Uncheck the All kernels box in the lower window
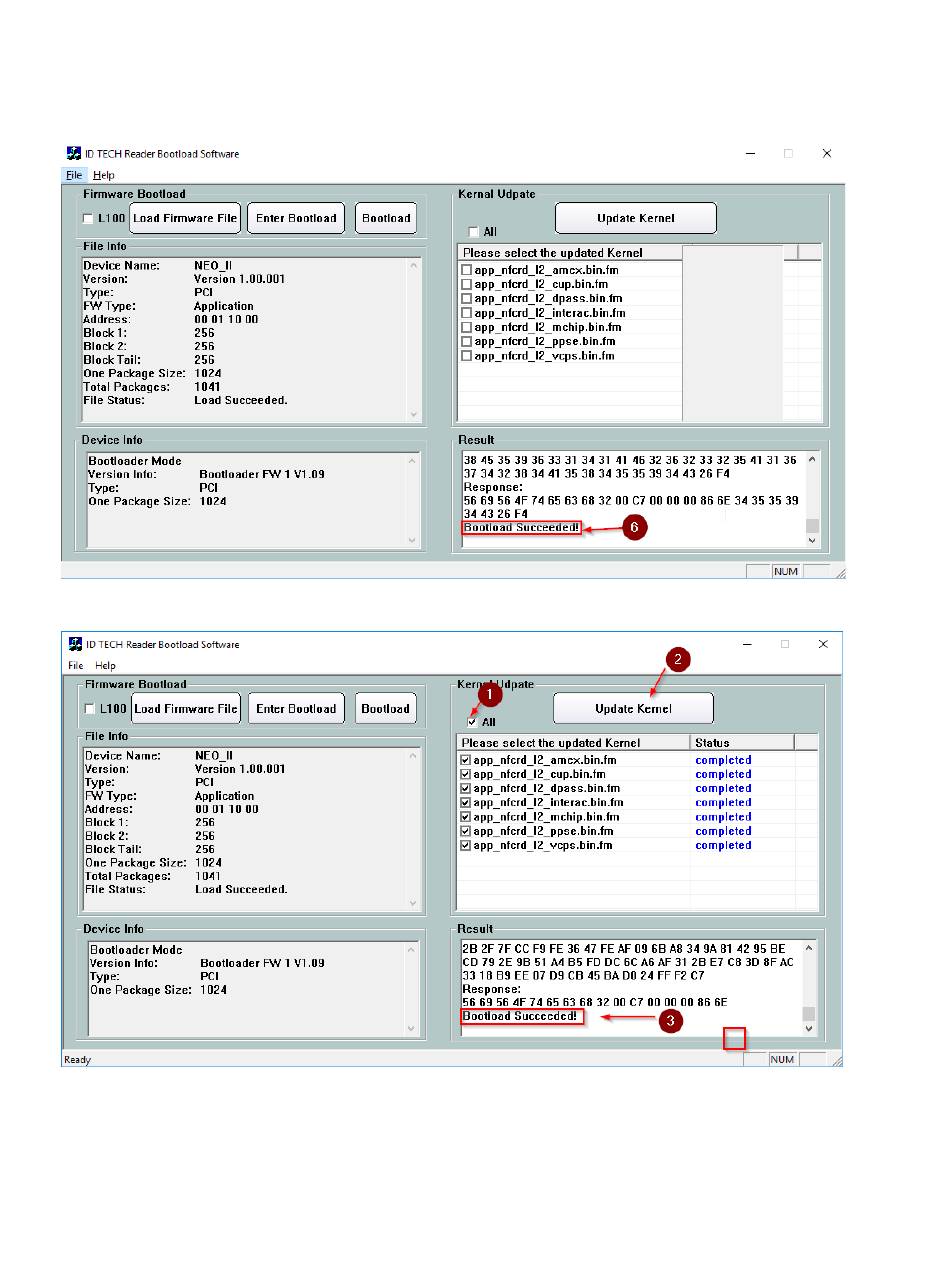 tap(472, 722)
